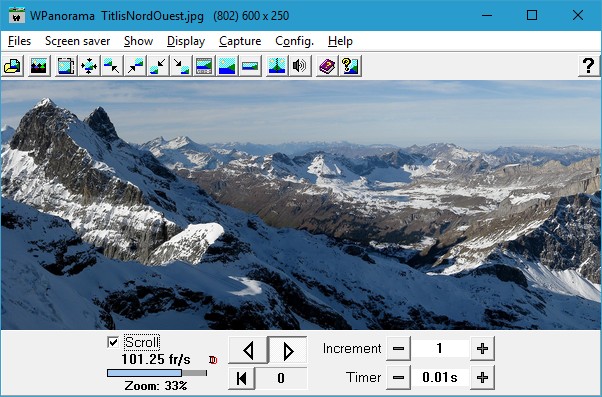Viewport: 602px width, 397px height.
Task: Click the small red icon beside frame rate
Action: (x=213, y=360)
